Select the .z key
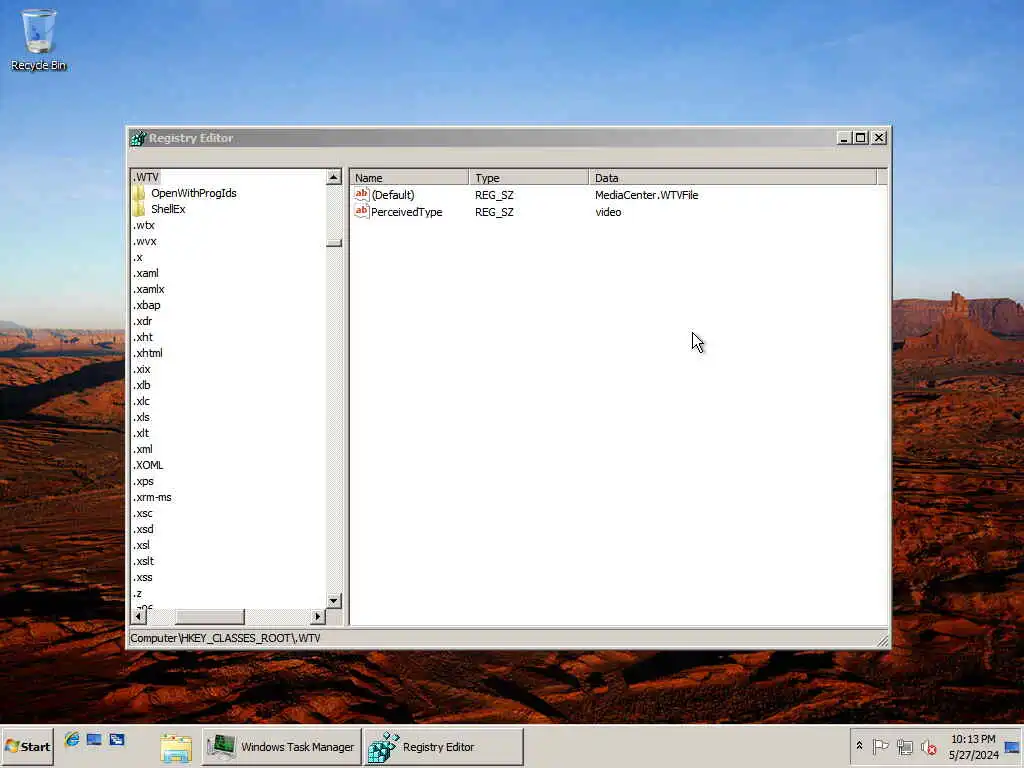1024x768 pixels. (x=138, y=593)
